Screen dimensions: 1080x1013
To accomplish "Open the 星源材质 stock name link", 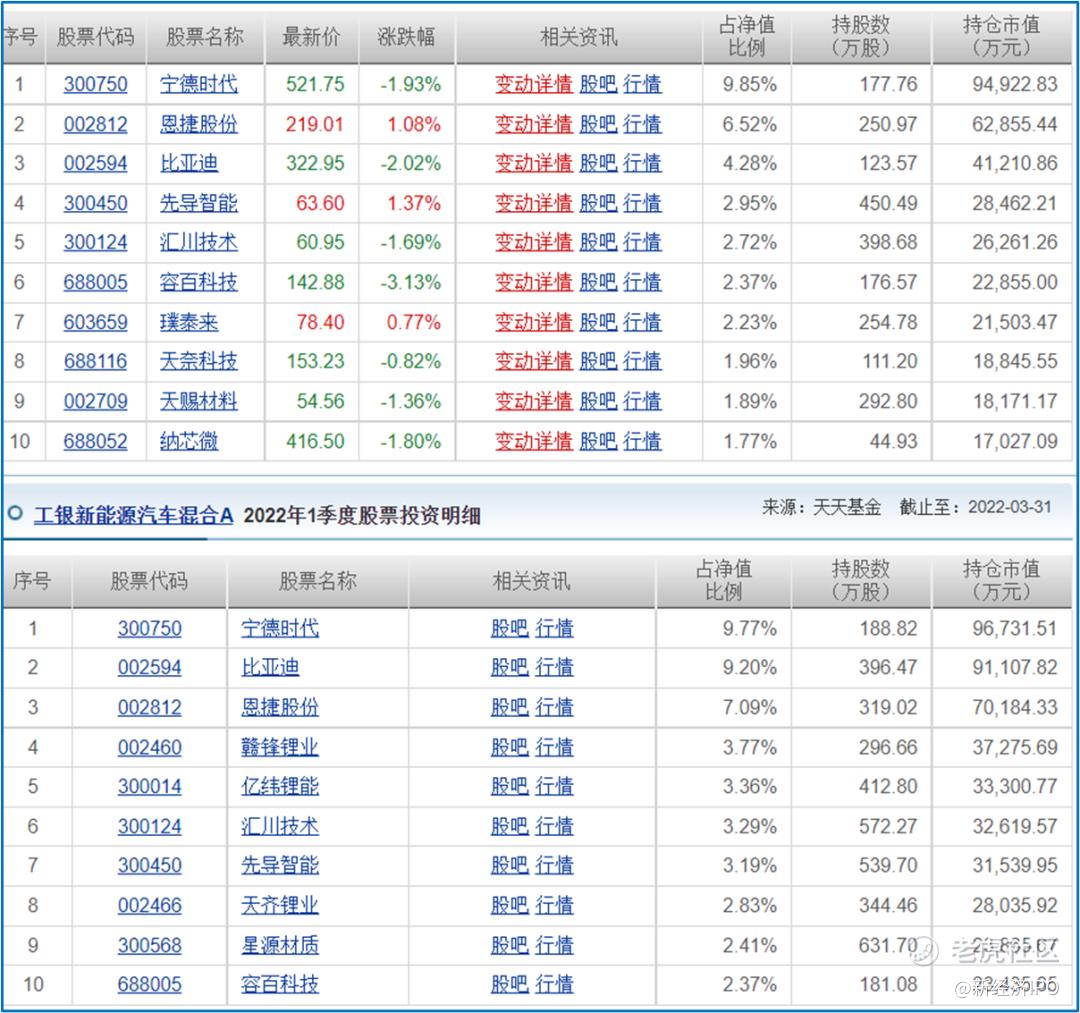I will pyautogui.click(x=280, y=946).
